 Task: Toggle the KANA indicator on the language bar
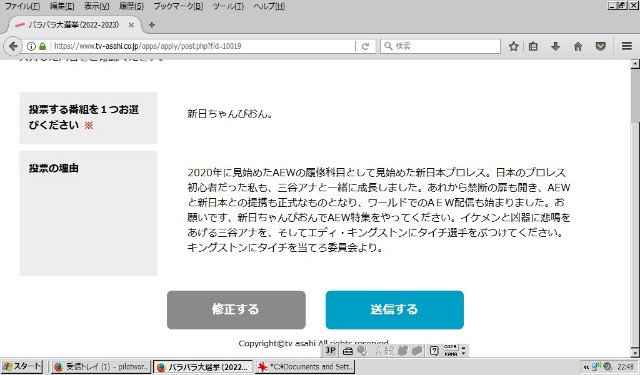coord(450,354)
